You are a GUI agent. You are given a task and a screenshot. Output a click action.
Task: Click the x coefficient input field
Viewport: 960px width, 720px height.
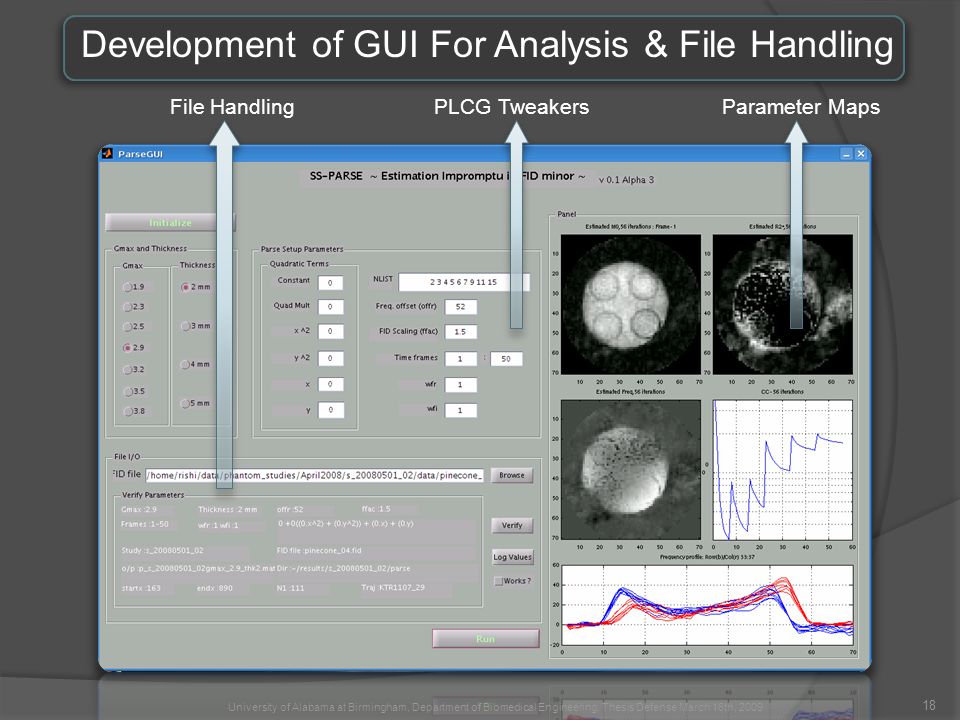(x=331, y=384)
